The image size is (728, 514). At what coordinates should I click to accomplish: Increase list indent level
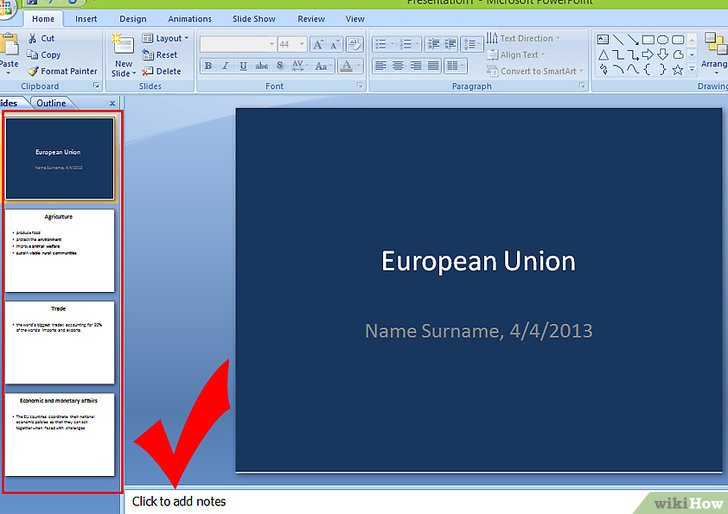pos(450,44)
